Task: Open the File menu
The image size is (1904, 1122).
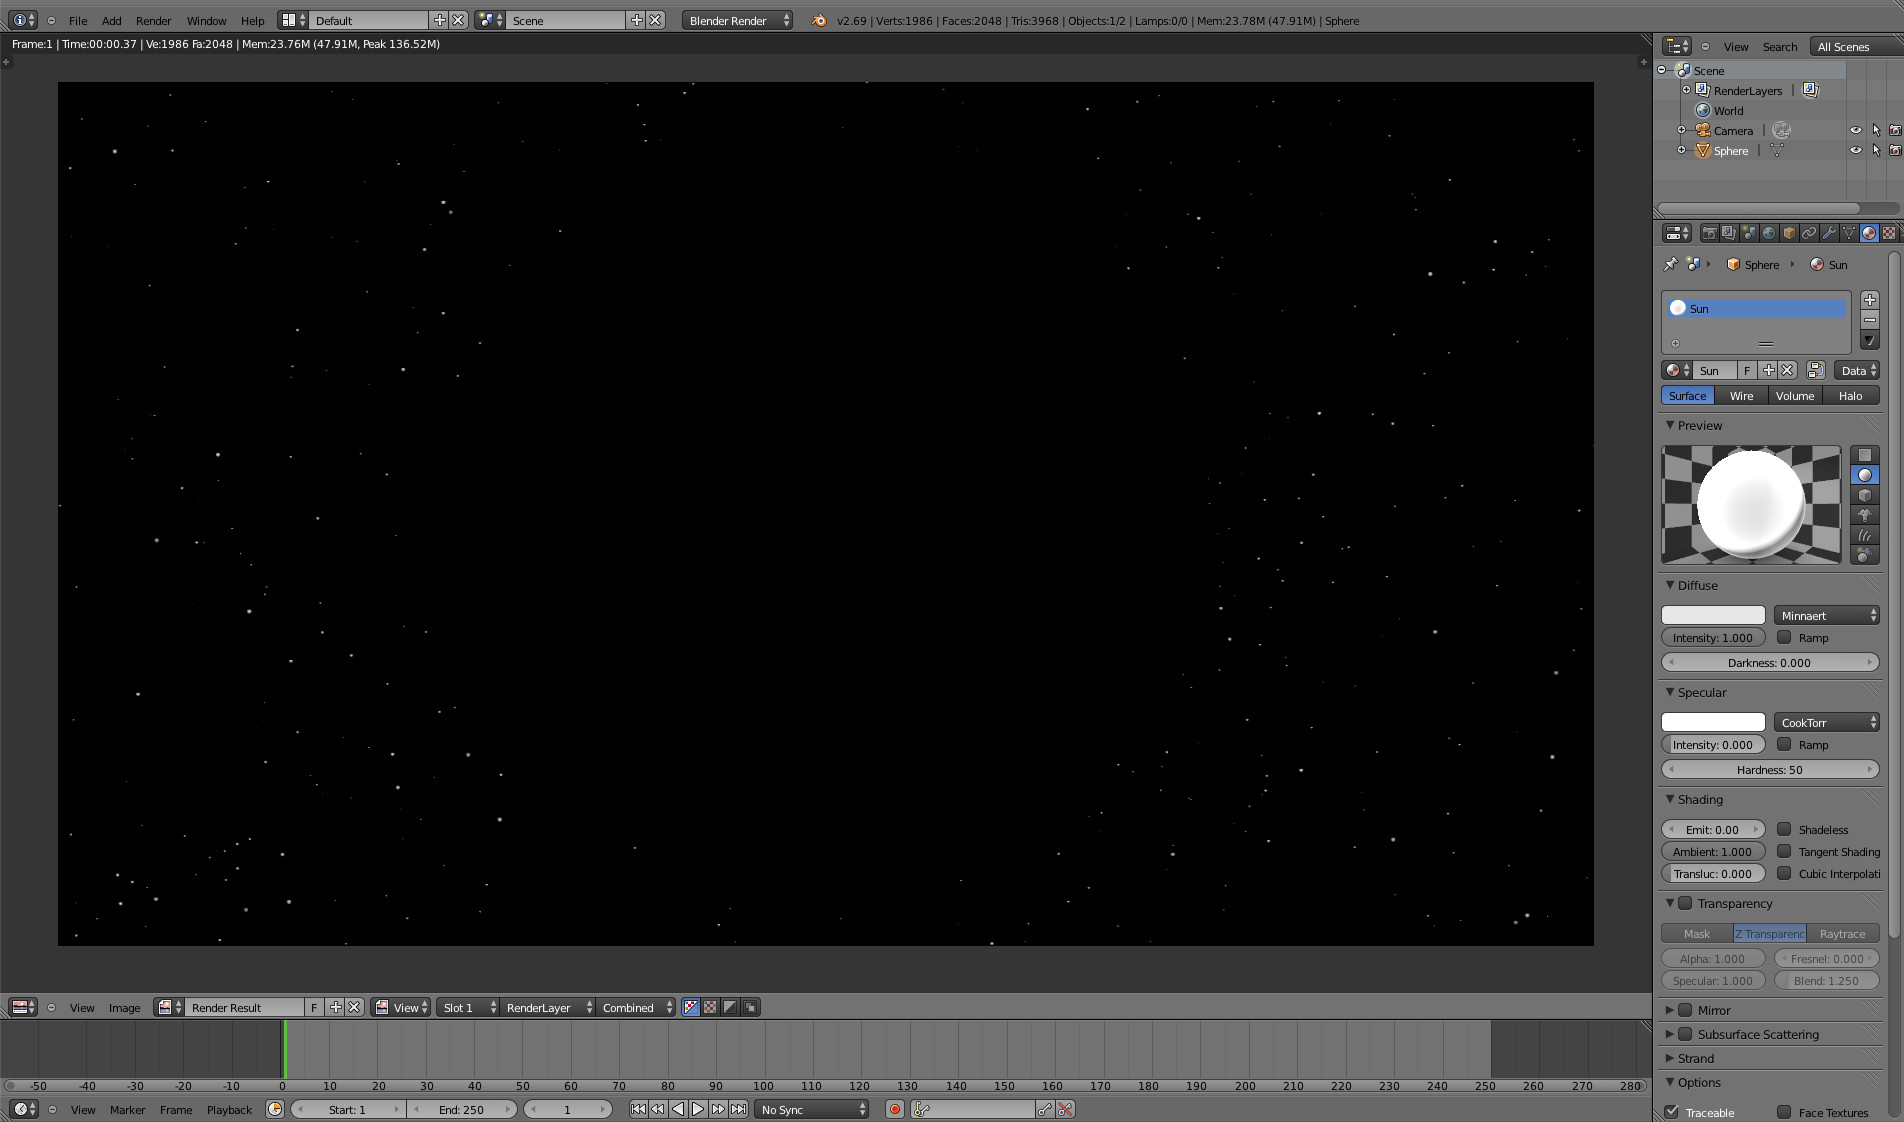Action: [x=78, y=20]
